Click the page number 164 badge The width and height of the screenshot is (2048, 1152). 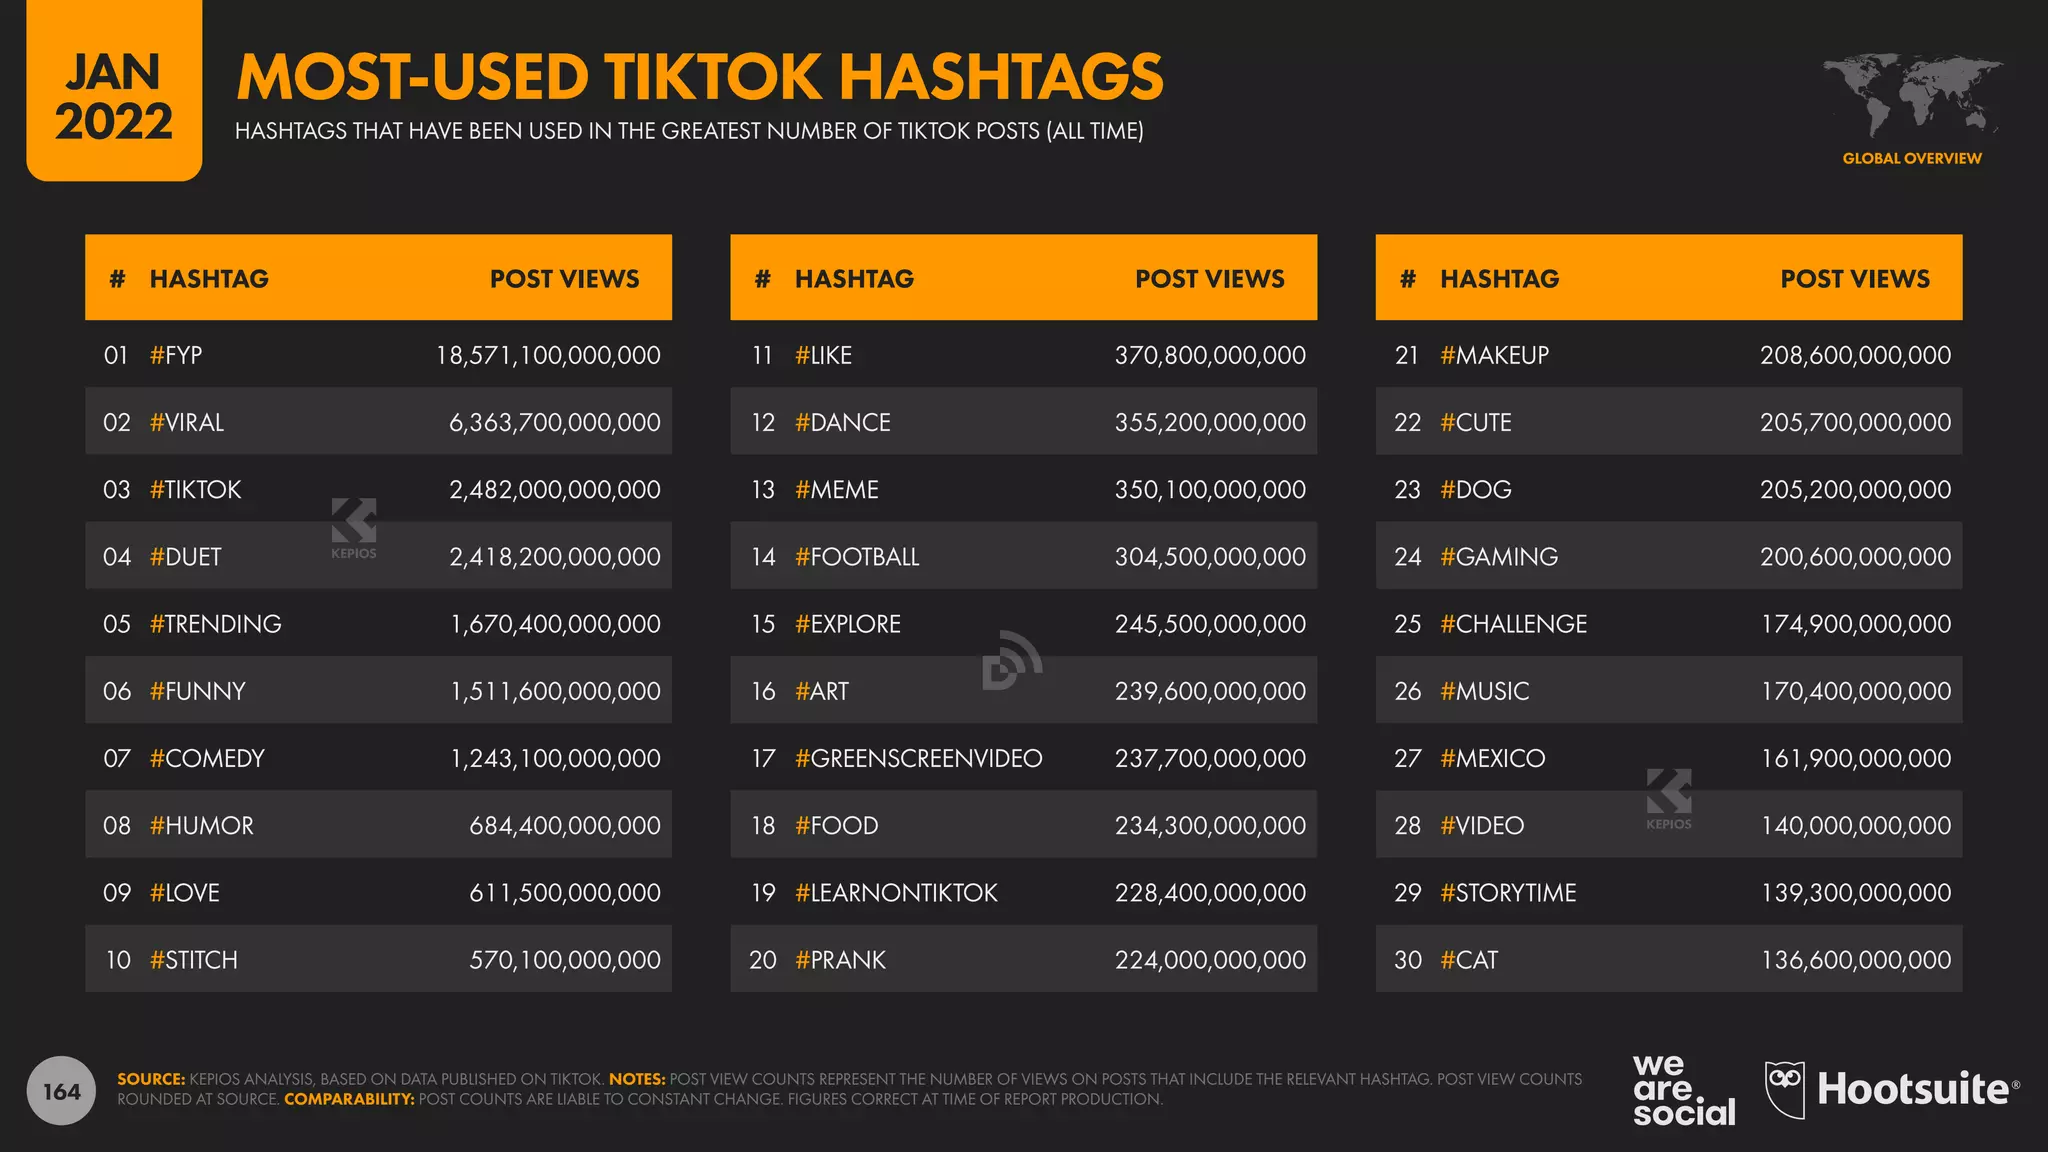point(62,1091)
